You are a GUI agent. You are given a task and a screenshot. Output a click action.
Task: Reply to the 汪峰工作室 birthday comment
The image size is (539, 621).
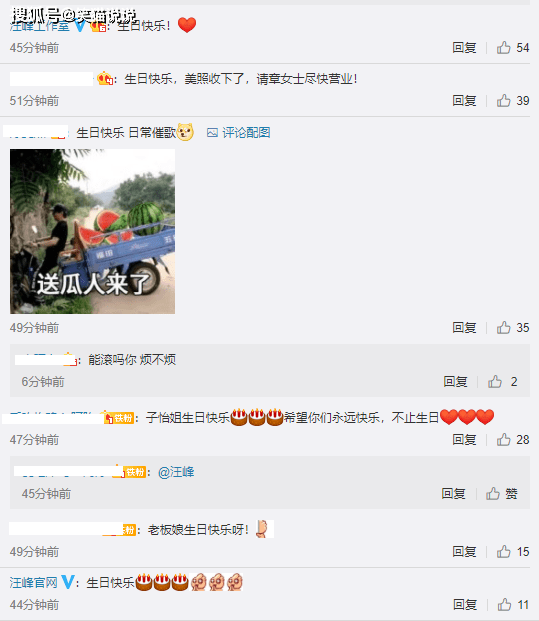click(x=464, y=48)
